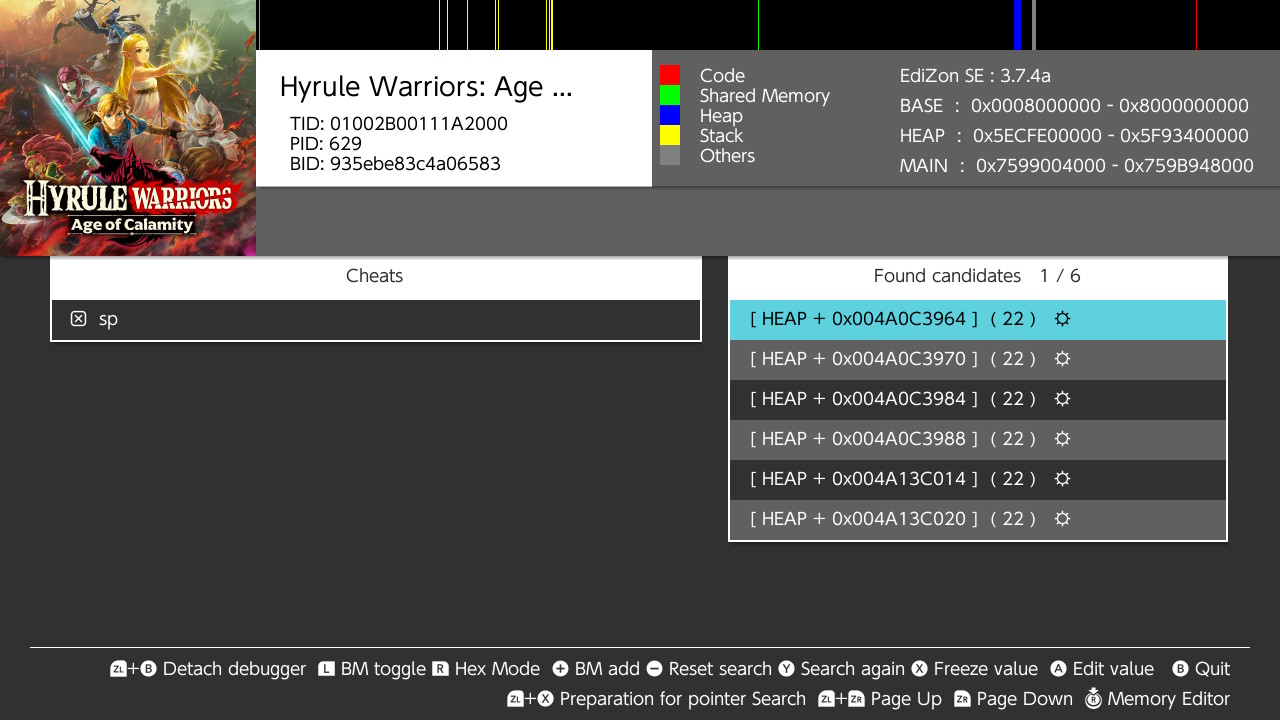
Task: Click the green Shared Memory legend swatch
Action: click(670, 95)
